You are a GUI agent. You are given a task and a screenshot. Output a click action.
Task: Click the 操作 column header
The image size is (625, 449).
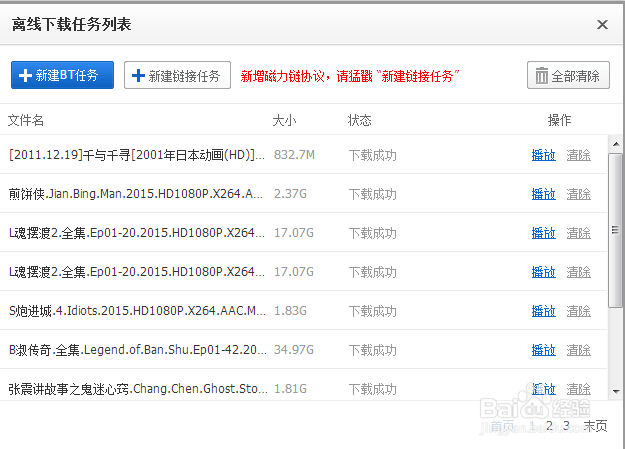coord(560,120)
